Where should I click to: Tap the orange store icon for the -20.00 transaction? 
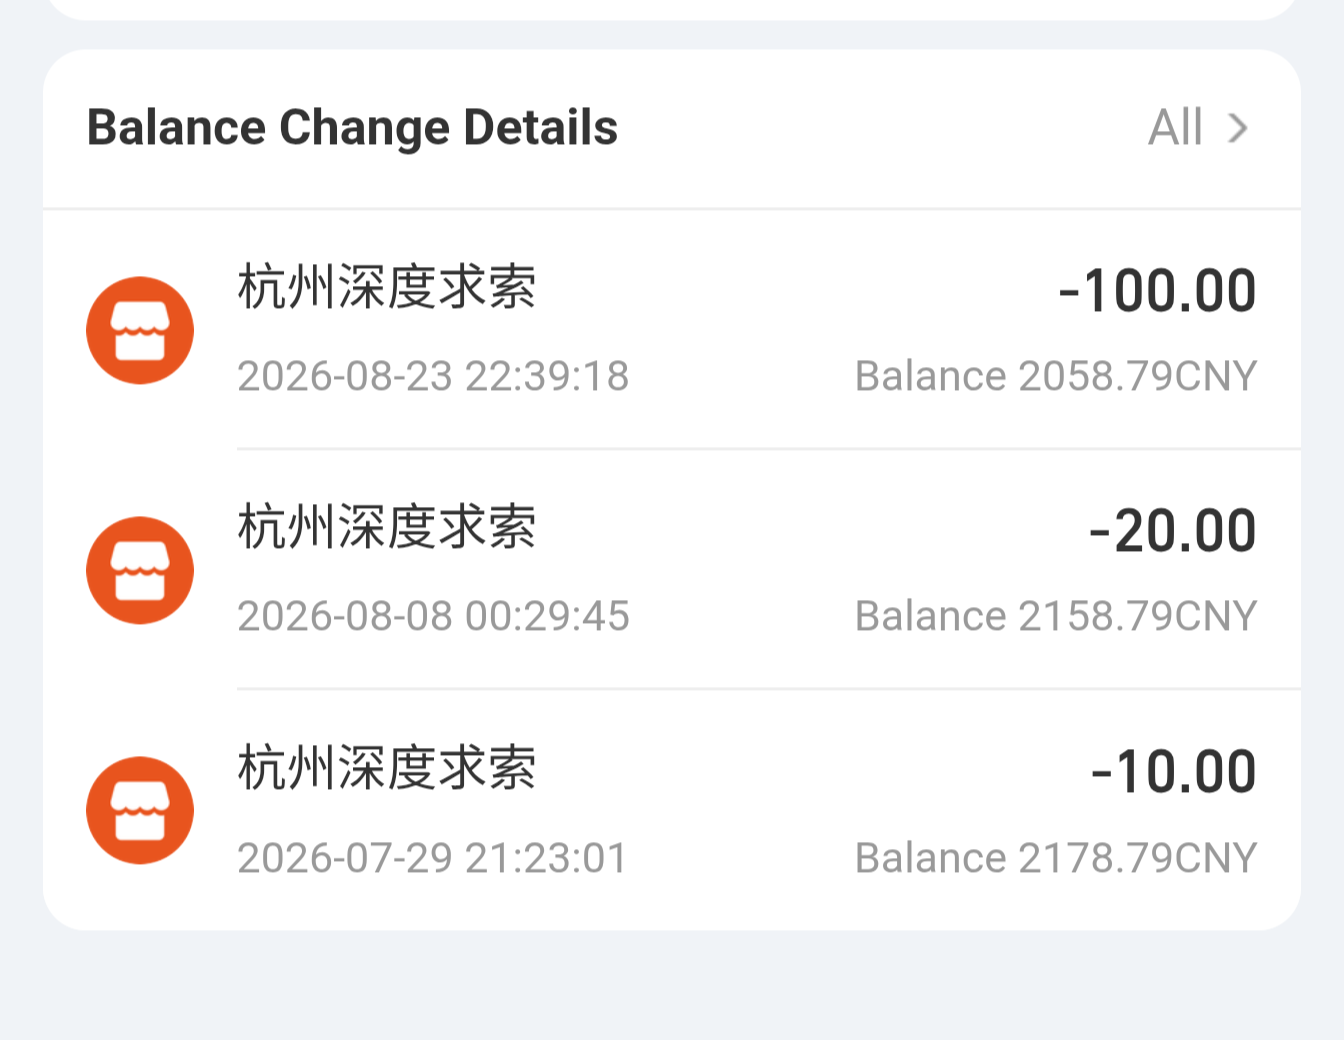(140, 571)
